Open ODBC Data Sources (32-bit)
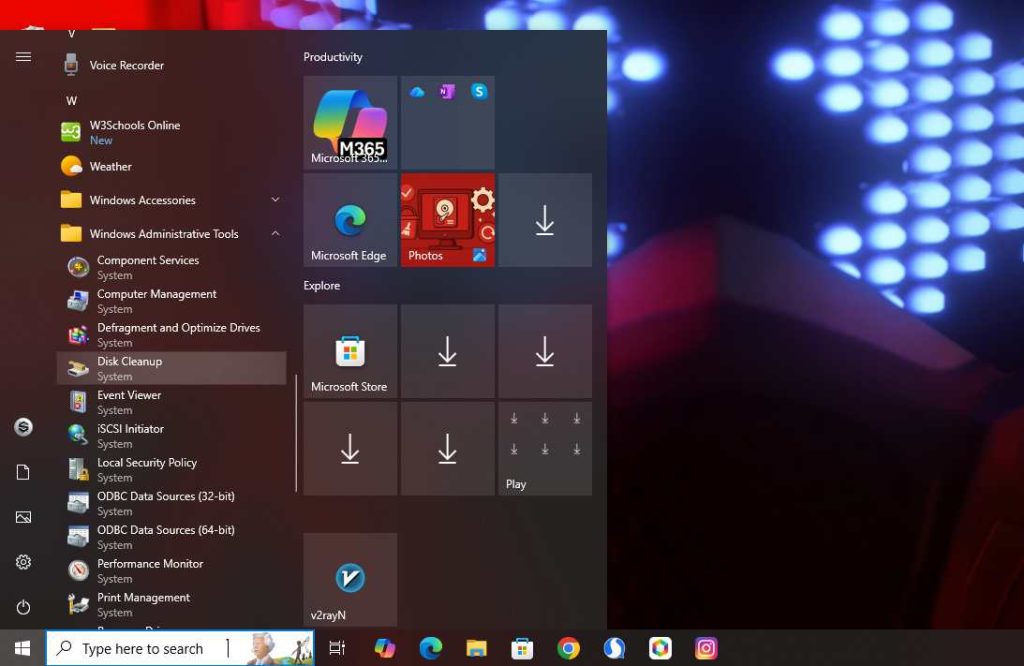 click(171, 503)
